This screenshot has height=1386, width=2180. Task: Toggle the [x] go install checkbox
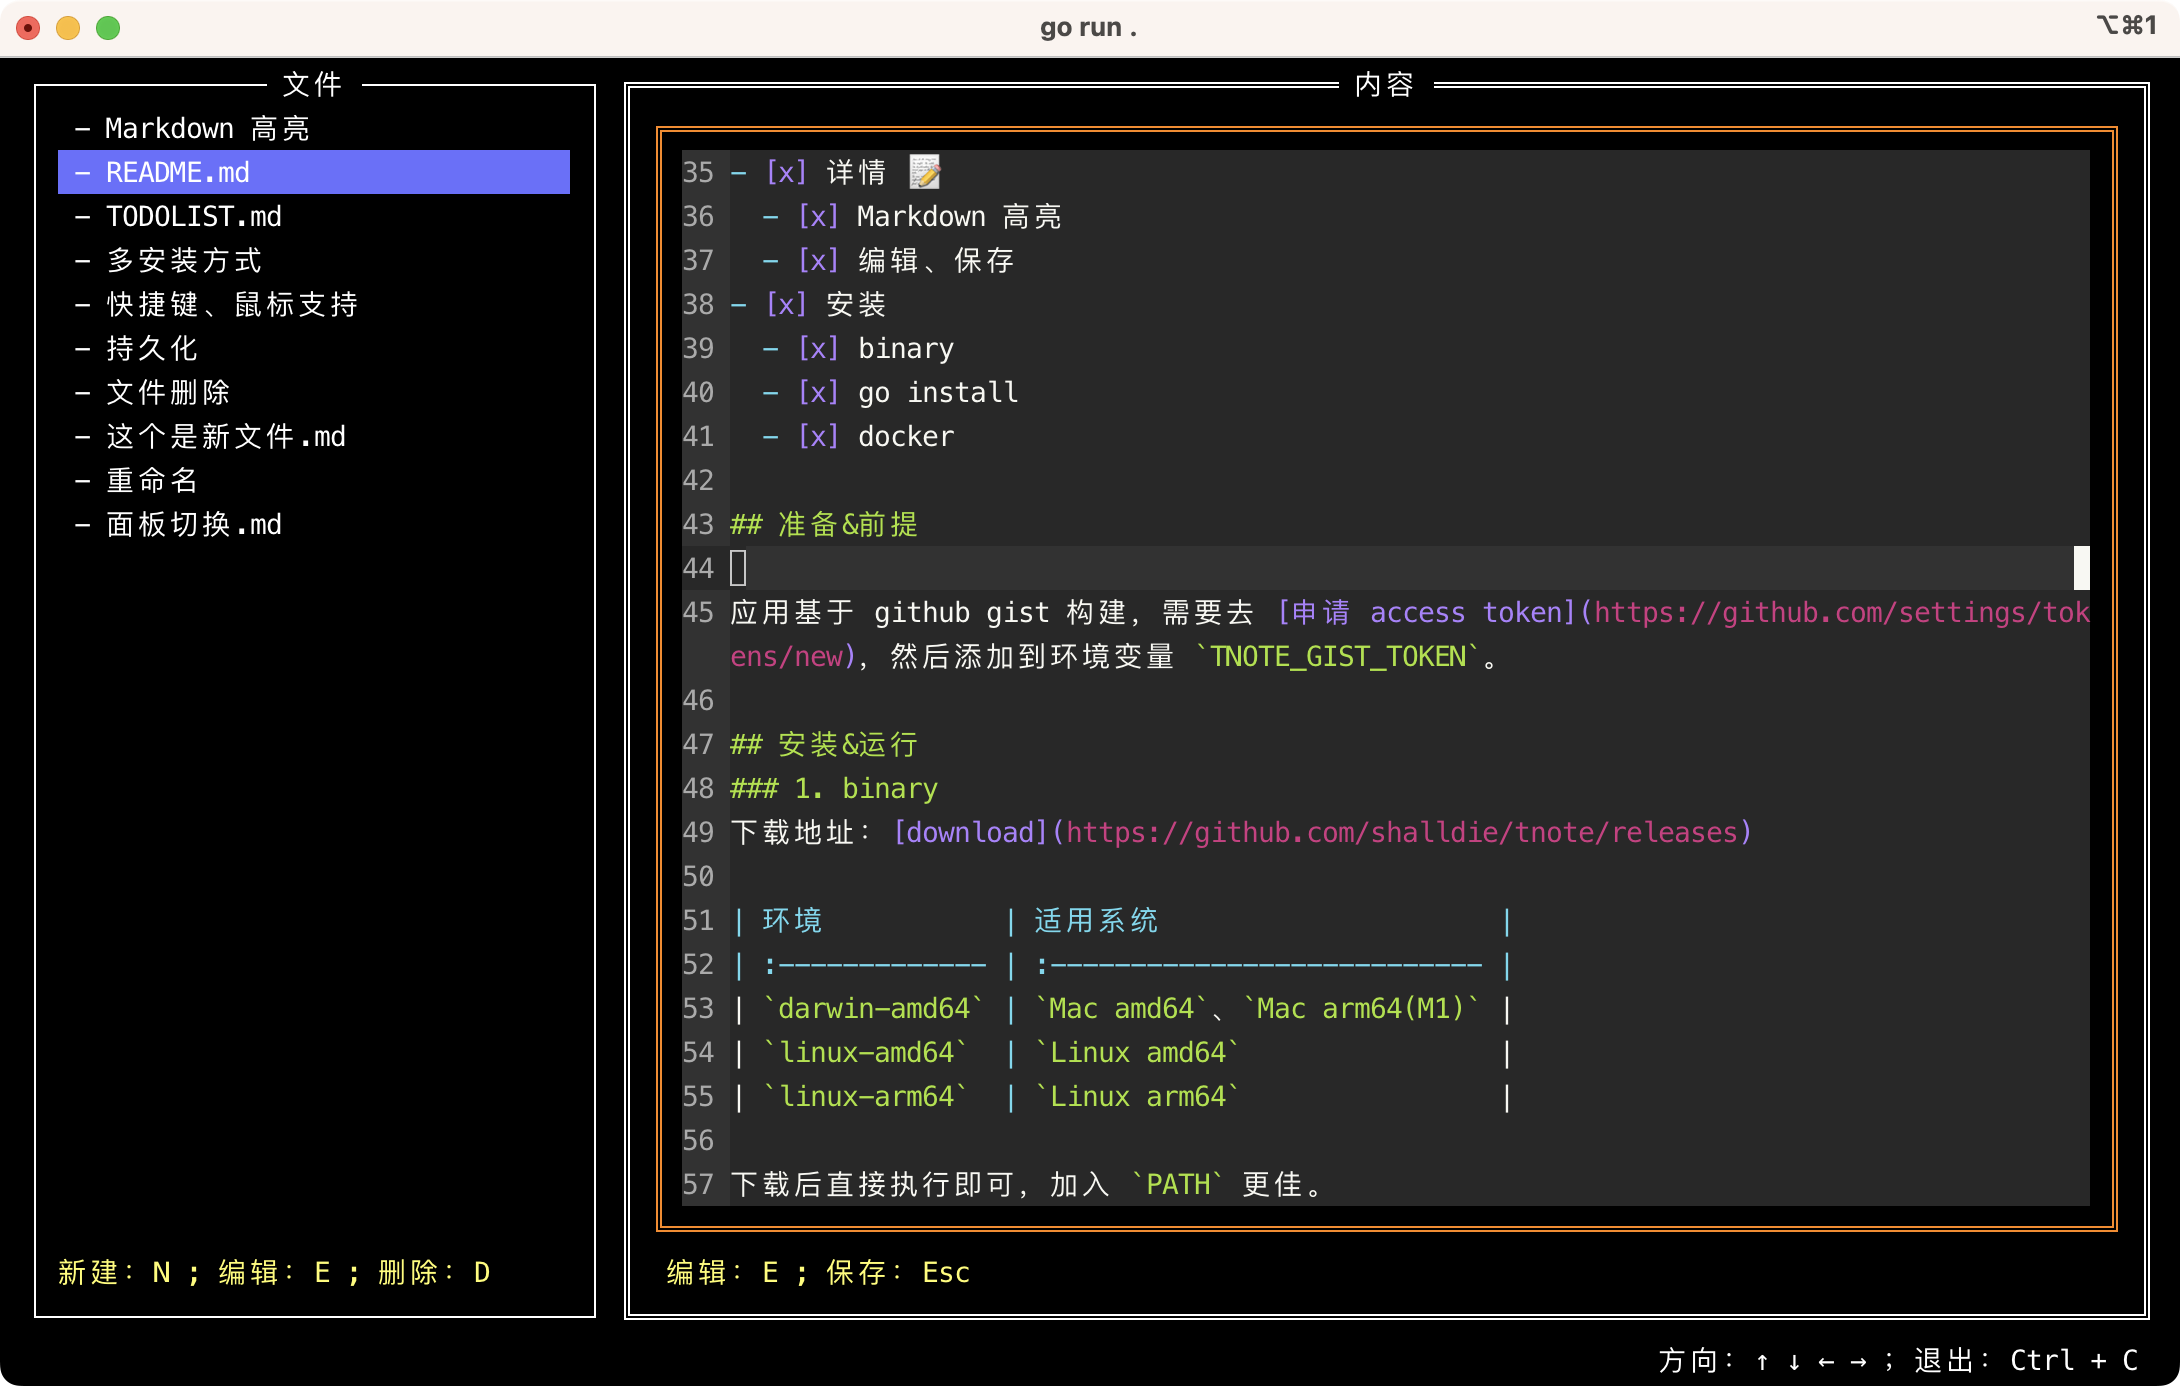pyautogui.click(x=818, y=392)
